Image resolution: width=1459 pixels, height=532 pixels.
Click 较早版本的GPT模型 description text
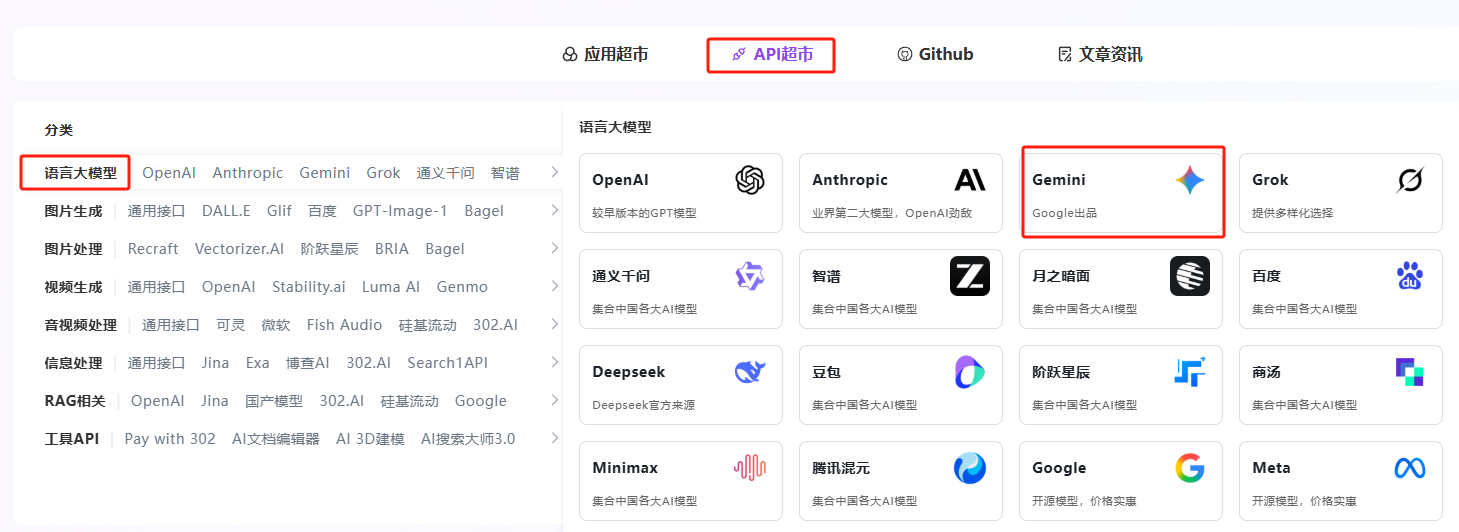(x=644, y=213)
